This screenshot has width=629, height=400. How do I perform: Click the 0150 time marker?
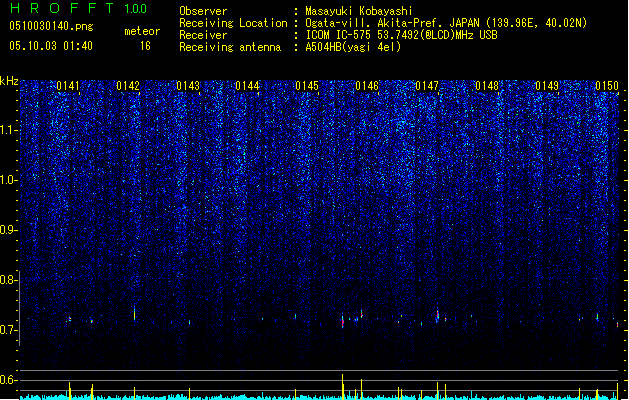click(607, 86)
